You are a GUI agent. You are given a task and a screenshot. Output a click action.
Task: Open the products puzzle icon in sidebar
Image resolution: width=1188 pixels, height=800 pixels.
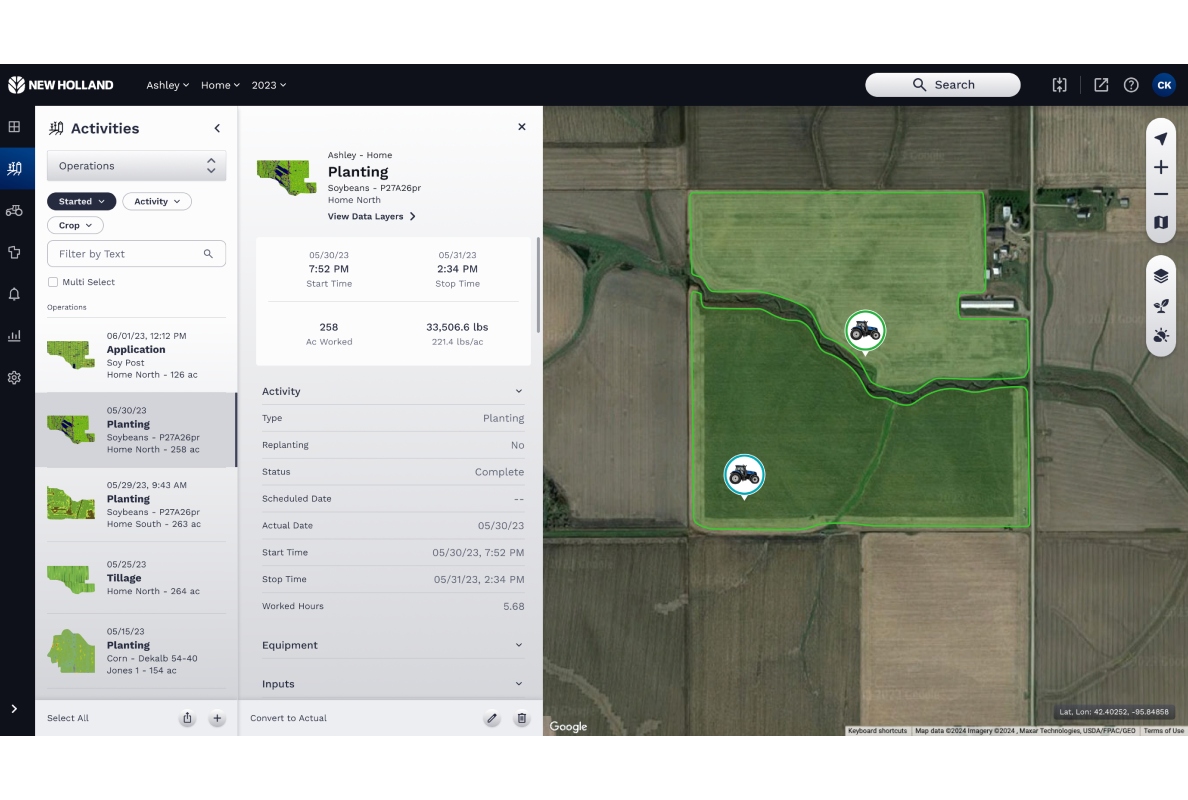[x=14, y=252]
